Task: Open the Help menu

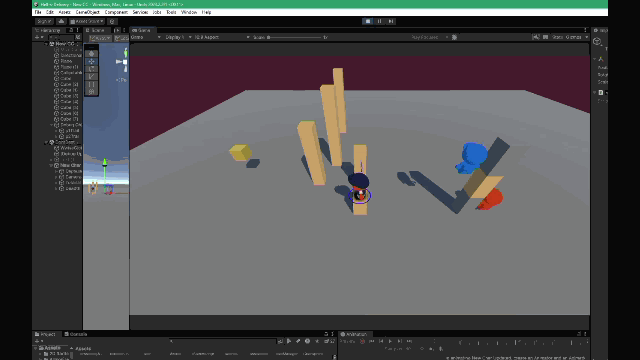Action: coord(207,12)
